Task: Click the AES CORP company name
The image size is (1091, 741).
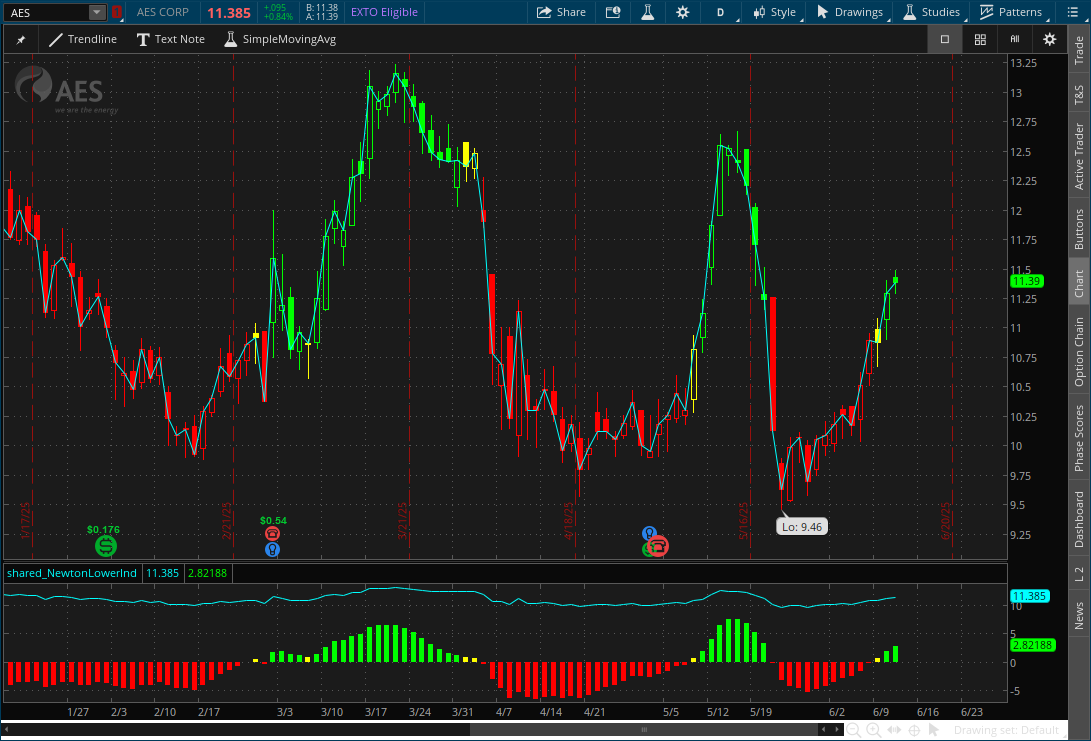Action: [x=163, y=12]
